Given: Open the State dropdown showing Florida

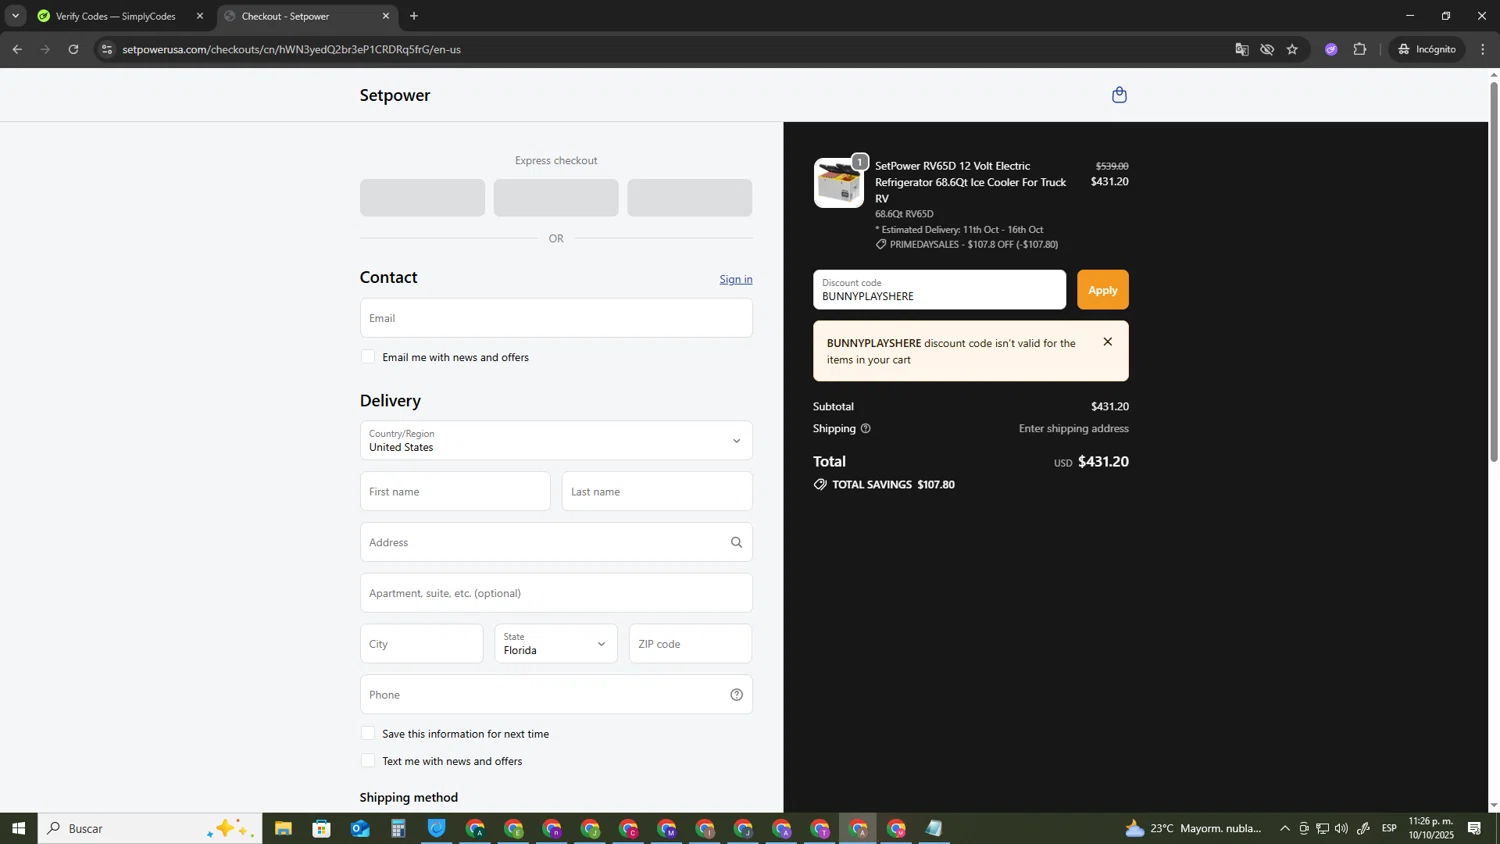Looking at the screenshot, I should coord(556,644).
